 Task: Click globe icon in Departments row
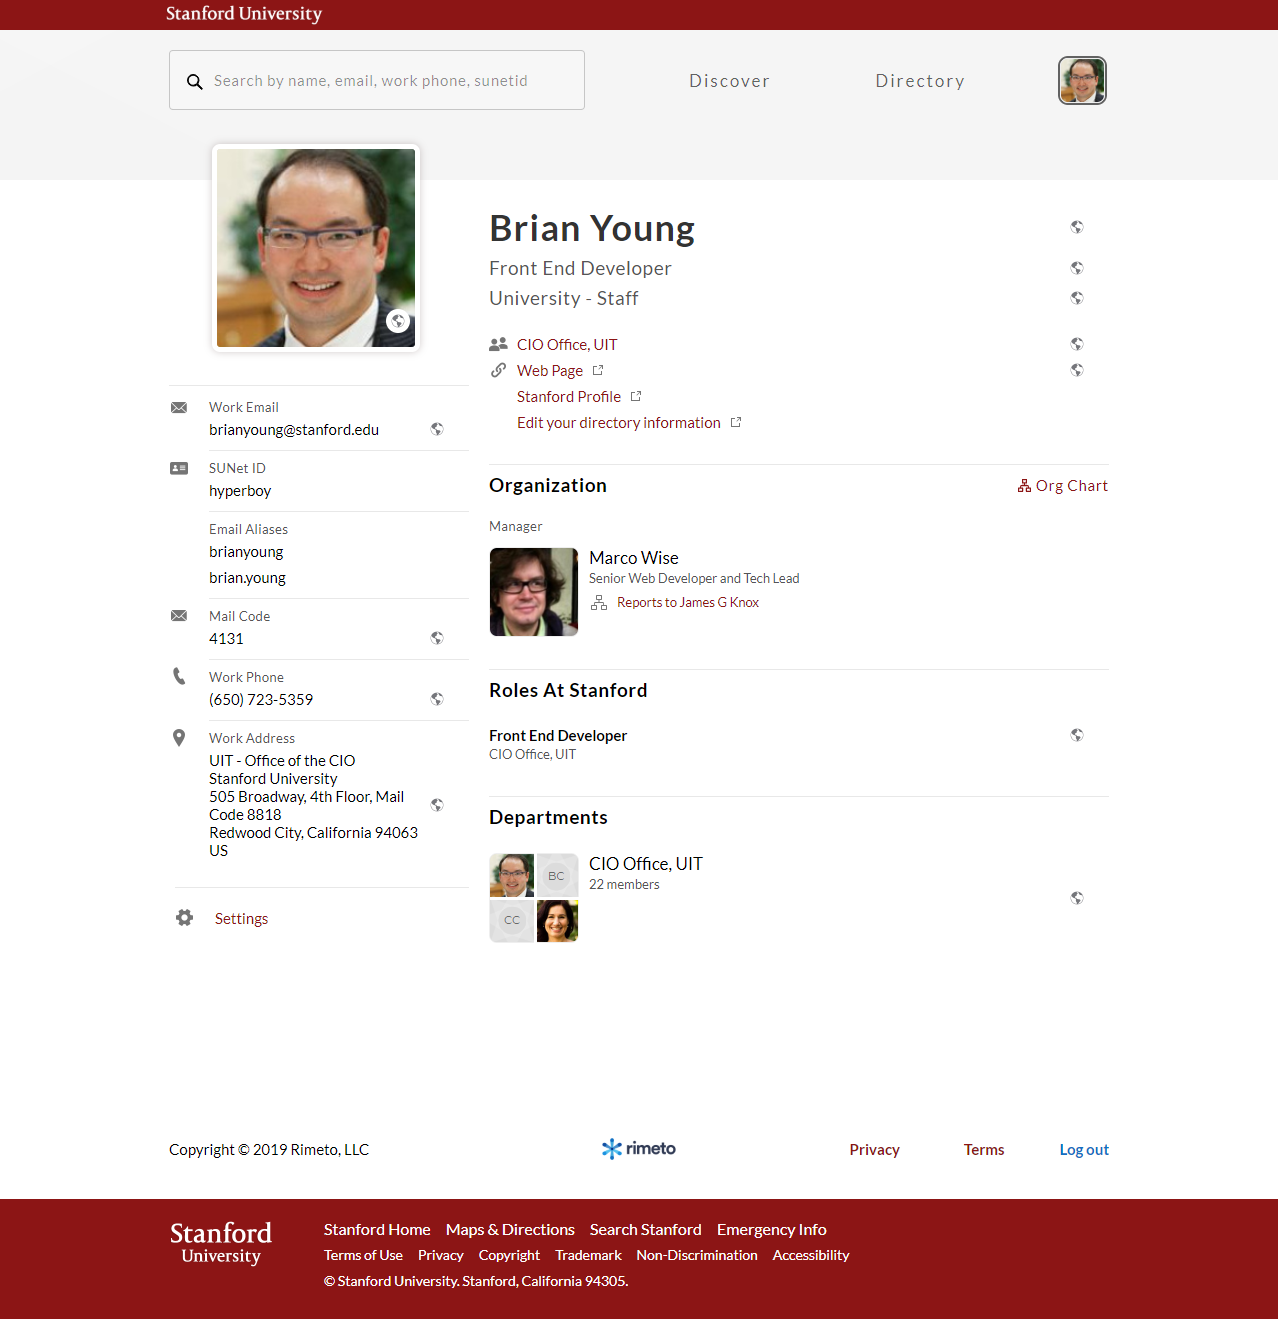tap(1077, 898)
